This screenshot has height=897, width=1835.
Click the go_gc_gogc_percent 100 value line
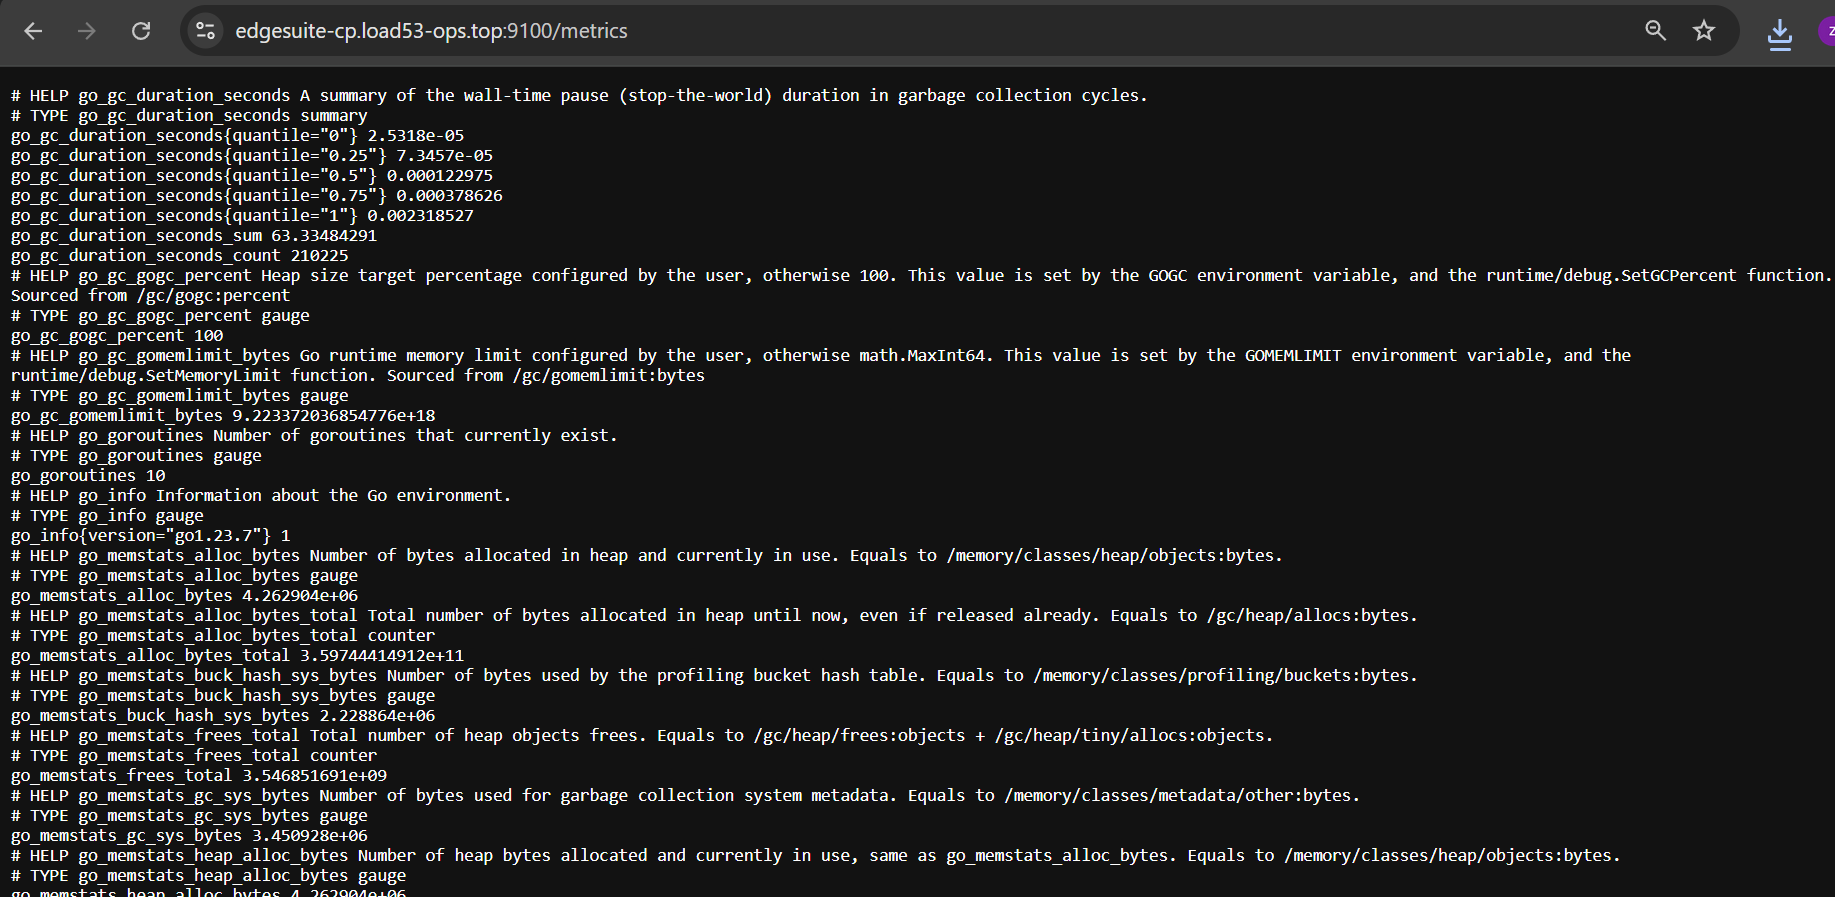[x=117, y=336]
